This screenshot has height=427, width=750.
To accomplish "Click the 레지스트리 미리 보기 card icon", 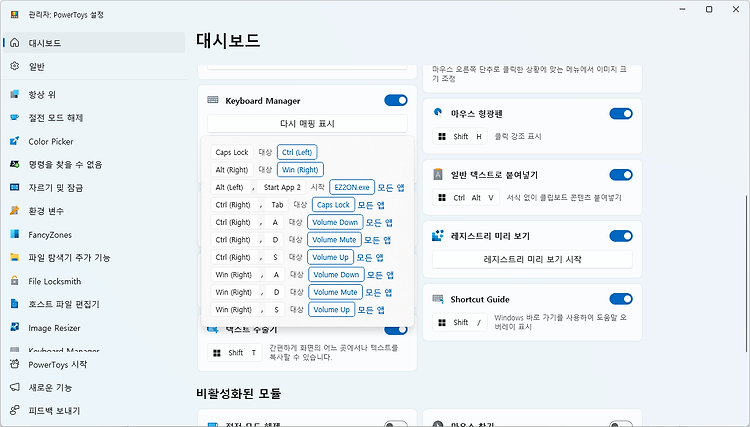I will (x=438, y=235).
